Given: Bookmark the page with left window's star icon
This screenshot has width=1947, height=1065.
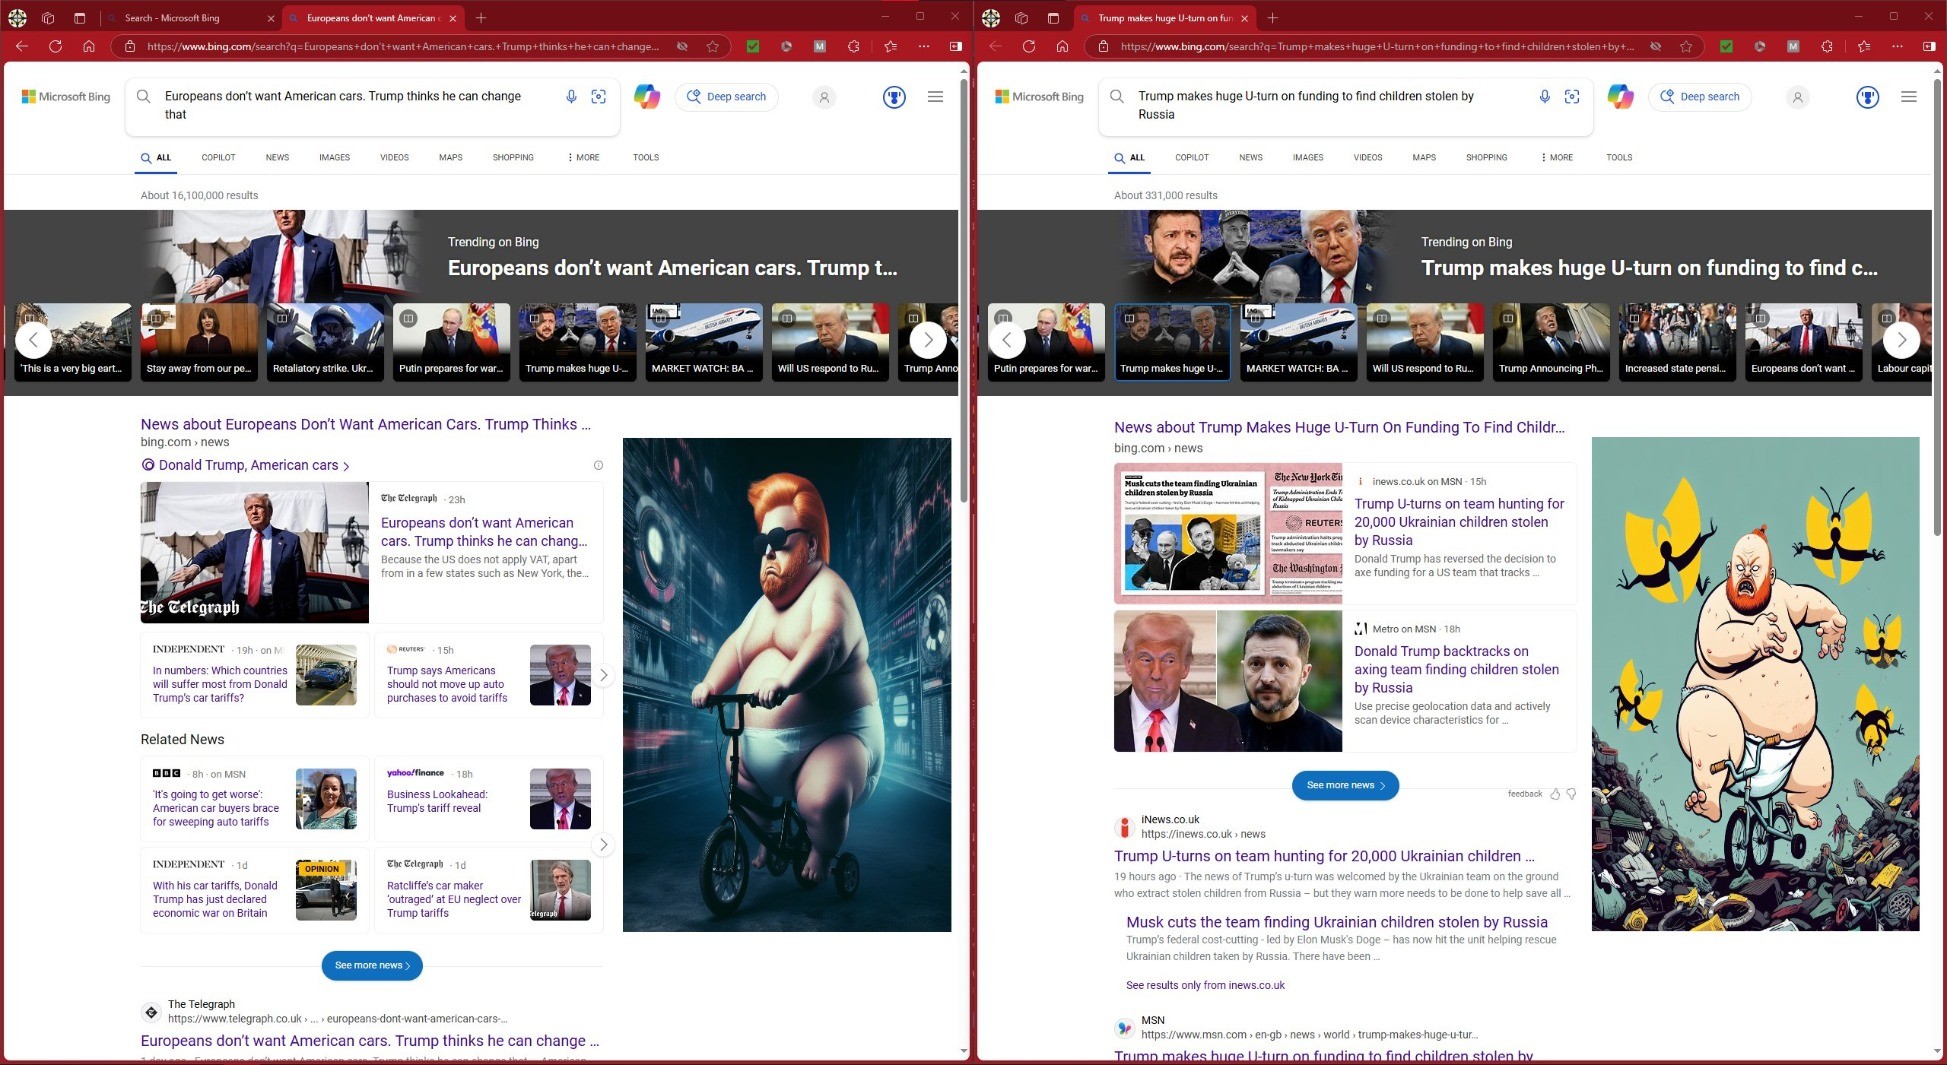Looking at the screenshot, I should coord(712,46).
